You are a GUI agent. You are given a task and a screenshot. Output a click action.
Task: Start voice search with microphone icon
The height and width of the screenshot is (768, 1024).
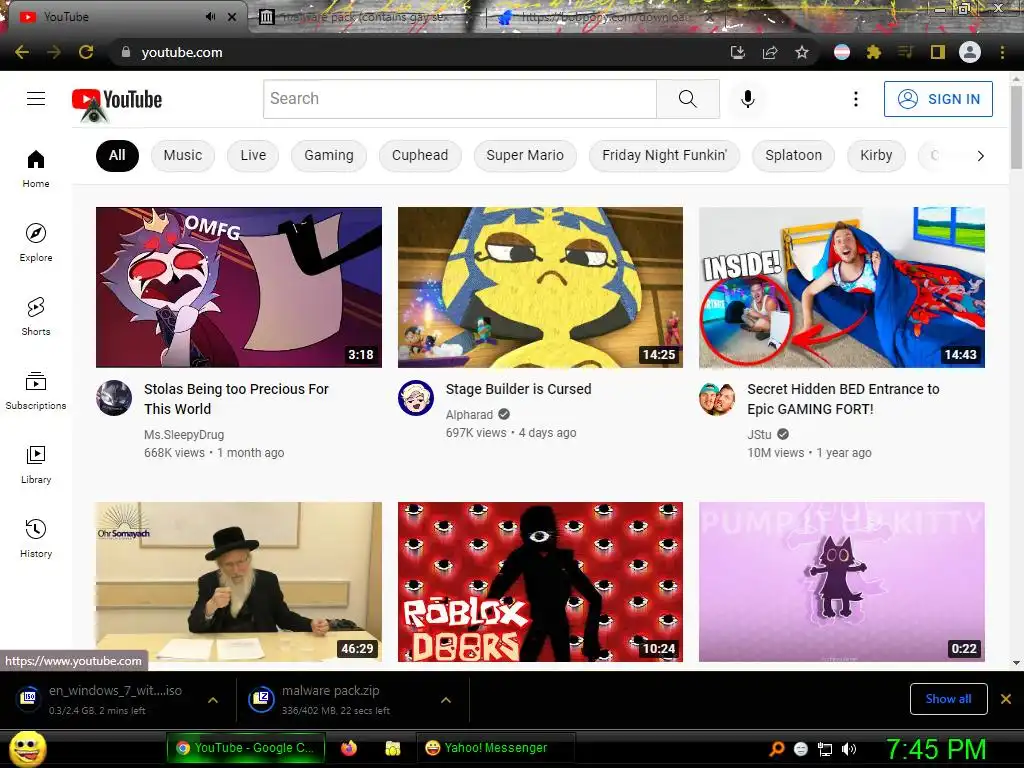[x=748, y=99]
